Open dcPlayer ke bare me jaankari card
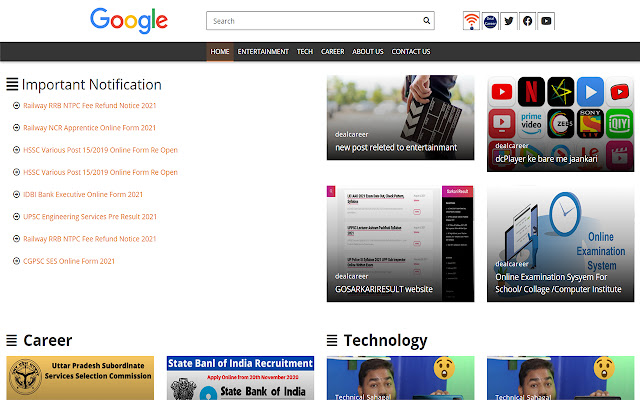Image resolution: width=640 pixels, height=400 pixels. tap(560, 123)
